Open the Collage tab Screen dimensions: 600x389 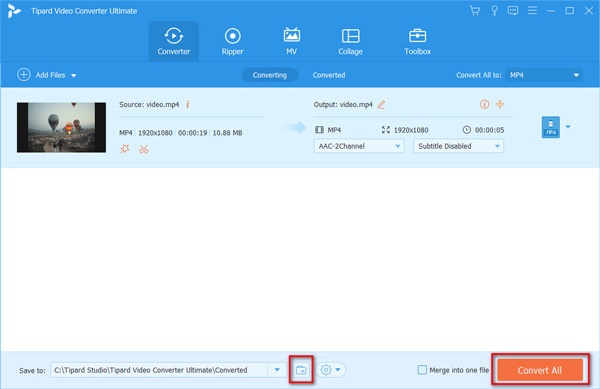[x=350, y=41]
